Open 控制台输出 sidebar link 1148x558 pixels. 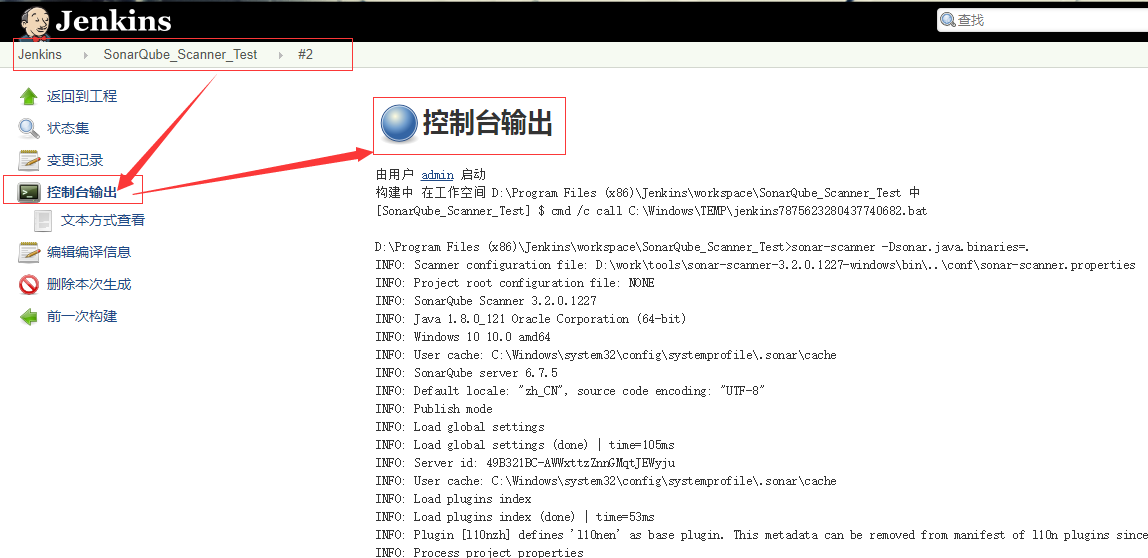pos(82,193)
